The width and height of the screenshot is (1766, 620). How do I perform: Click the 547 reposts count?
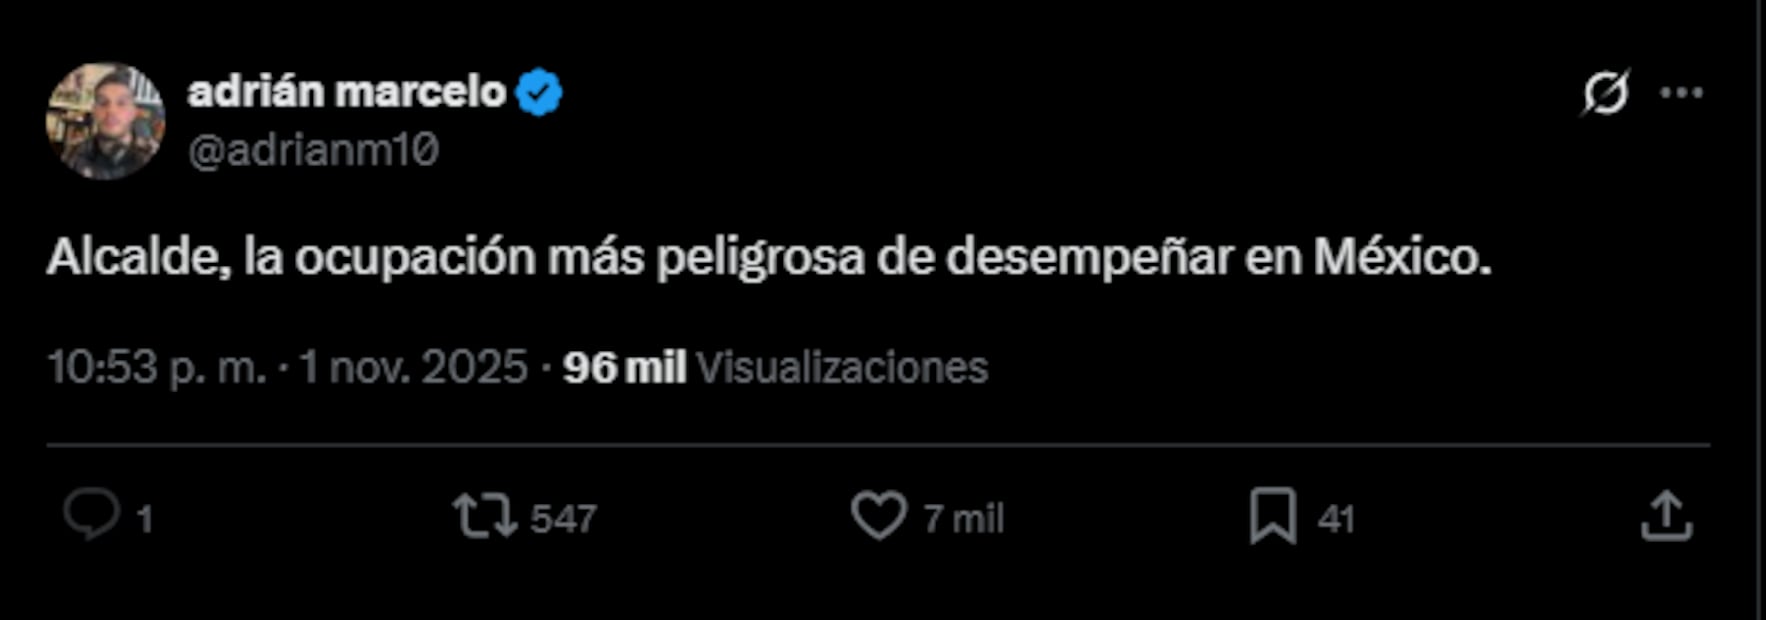click(x=563, y=519)
